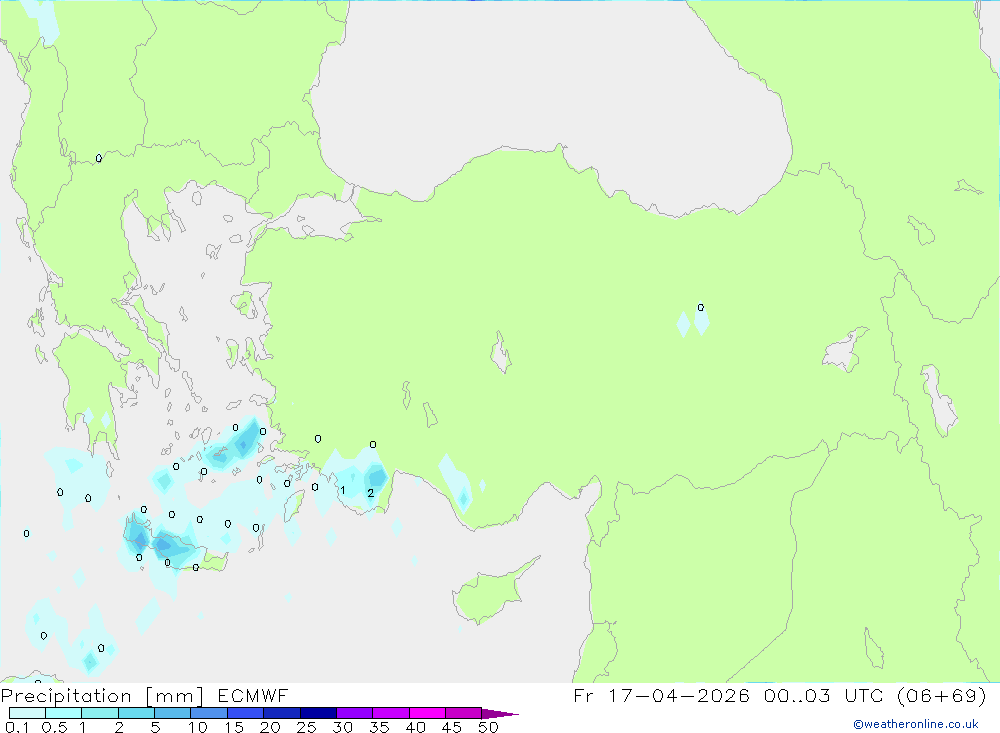Click the lightest cyan 0.1–0.5 legend swatch
Screen dimensions: 1000x733
[x=27, y=713]
